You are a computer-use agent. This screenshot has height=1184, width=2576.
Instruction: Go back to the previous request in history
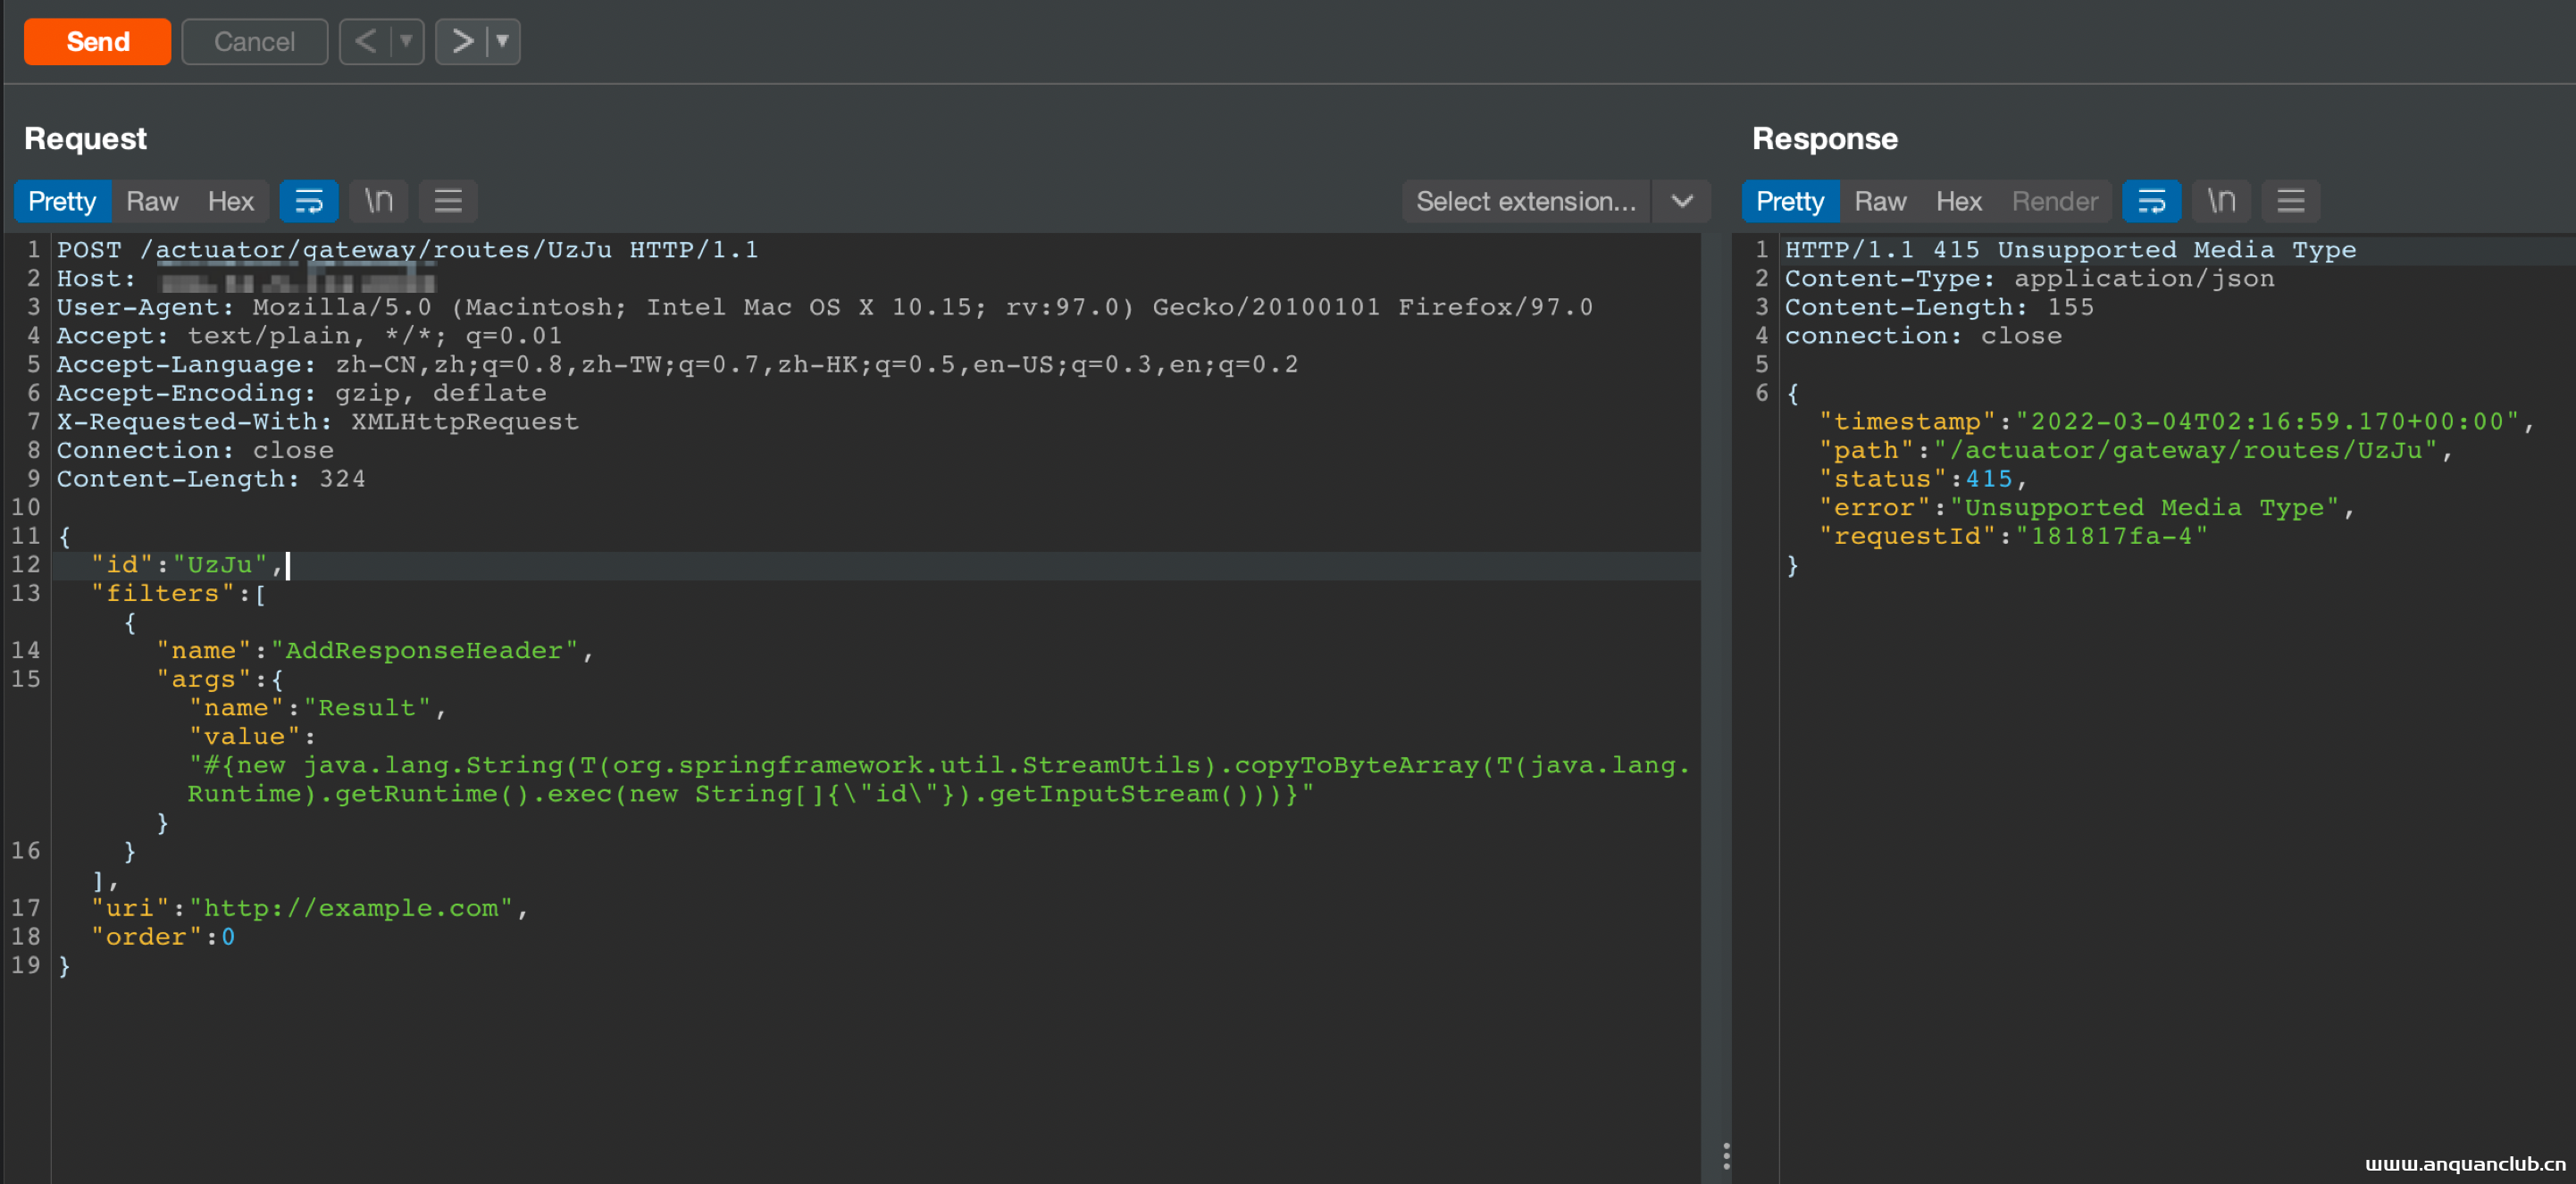click(x=366, y=41)
